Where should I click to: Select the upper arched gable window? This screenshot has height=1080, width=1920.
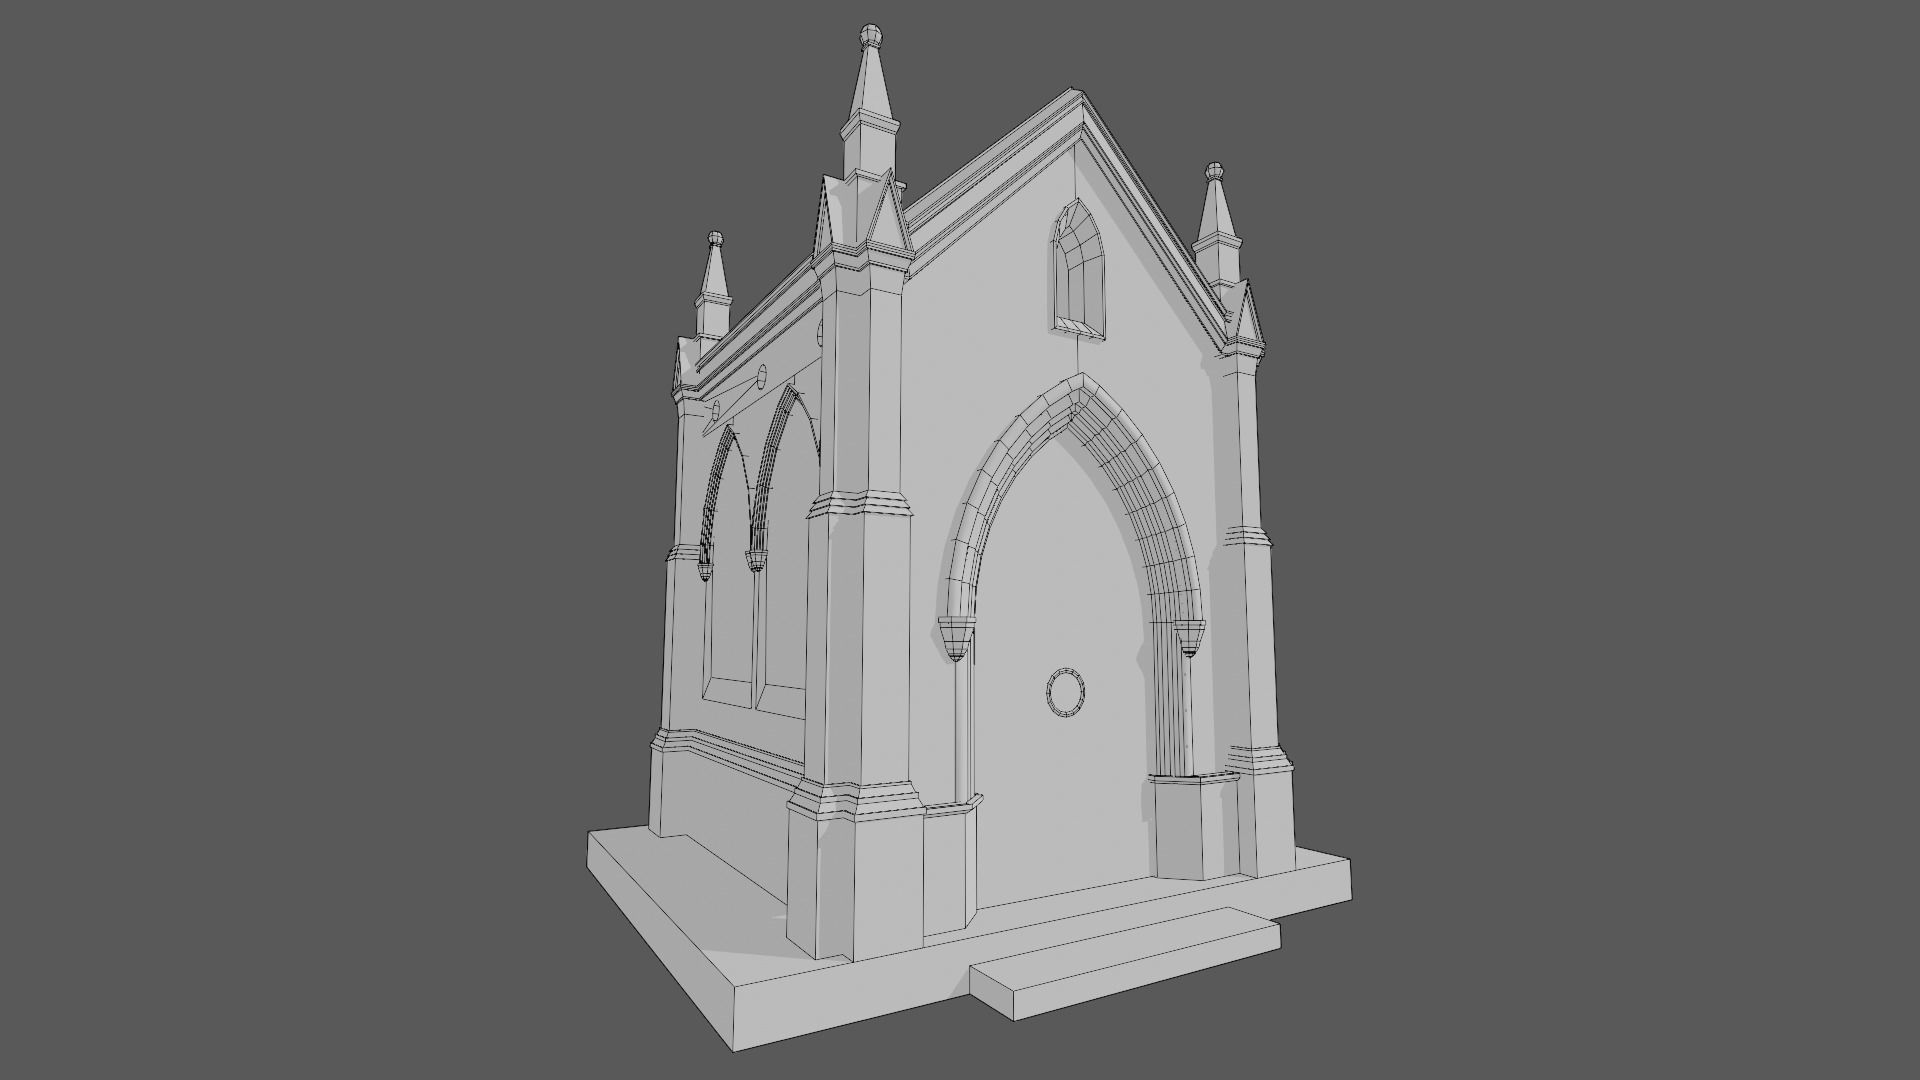[1079, 268]
